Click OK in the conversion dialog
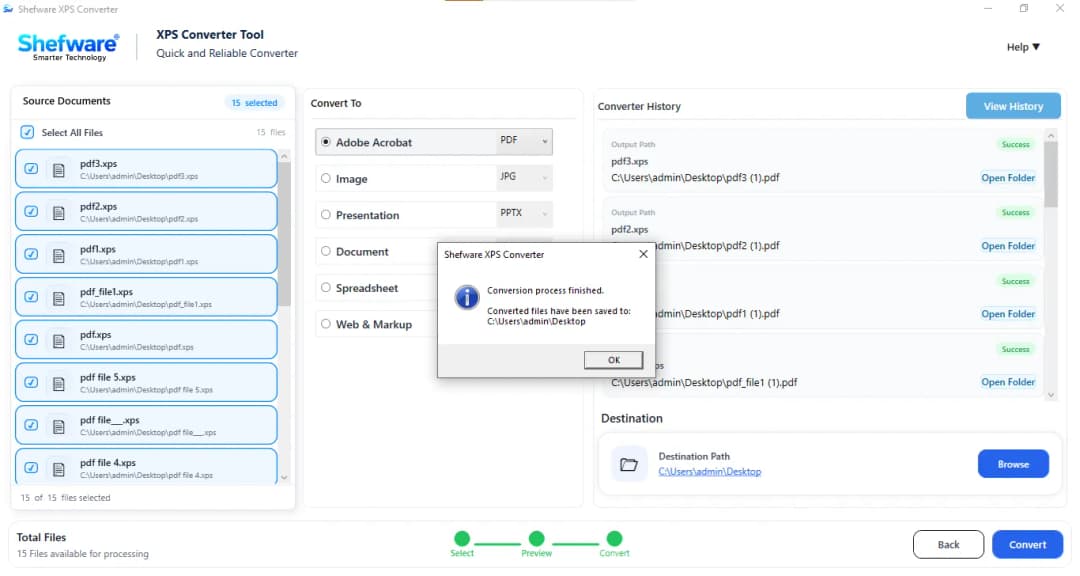The width and height of the screenshot is (1080, 576). 614,360
